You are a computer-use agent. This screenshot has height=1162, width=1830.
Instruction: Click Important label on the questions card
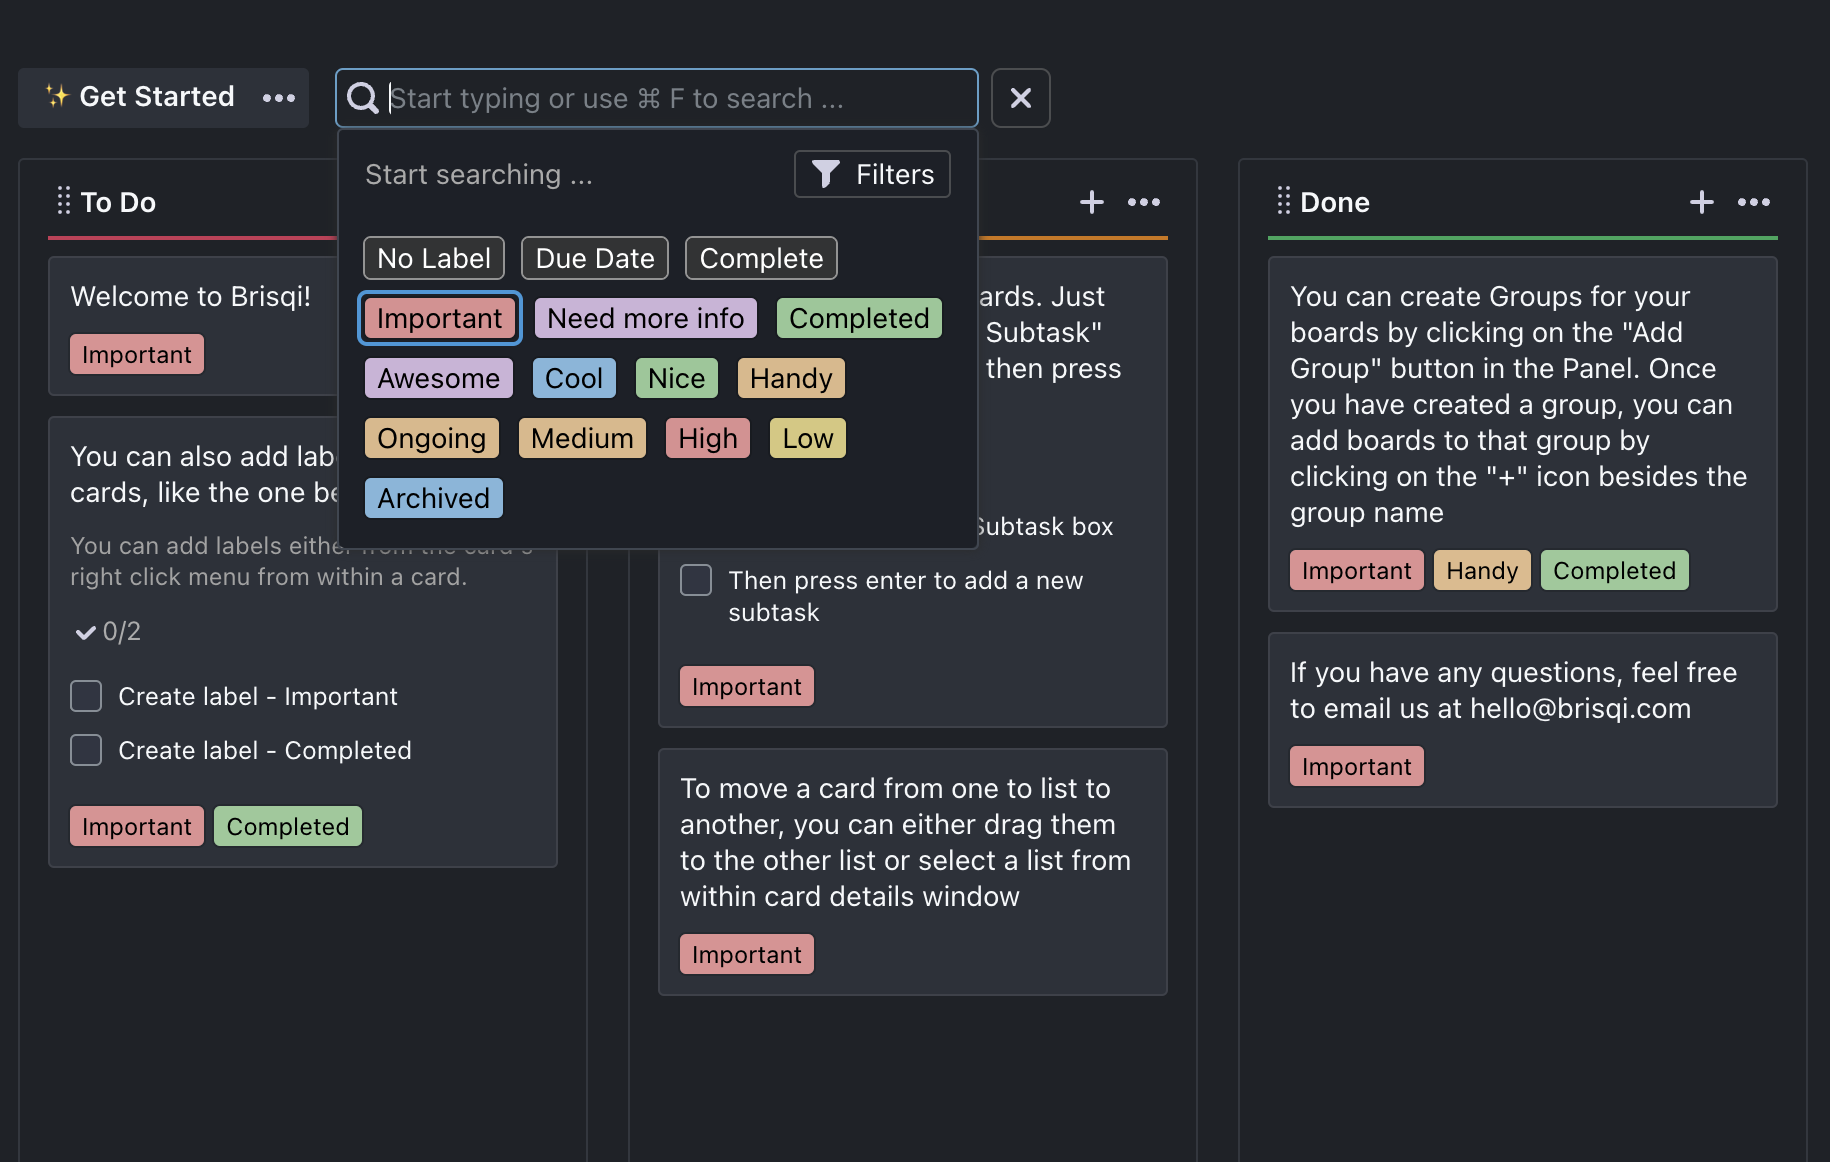1357,766
